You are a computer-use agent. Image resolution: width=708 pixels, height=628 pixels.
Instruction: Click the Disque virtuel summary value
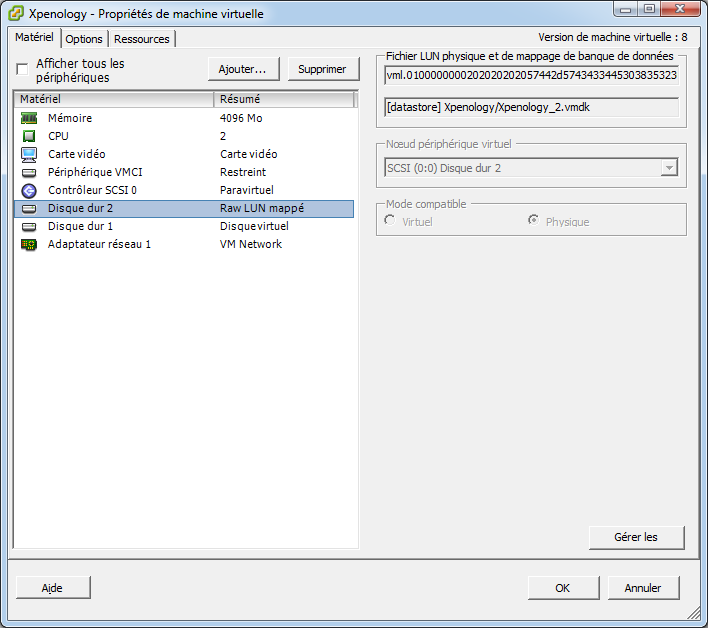click(x=254, y=227)
